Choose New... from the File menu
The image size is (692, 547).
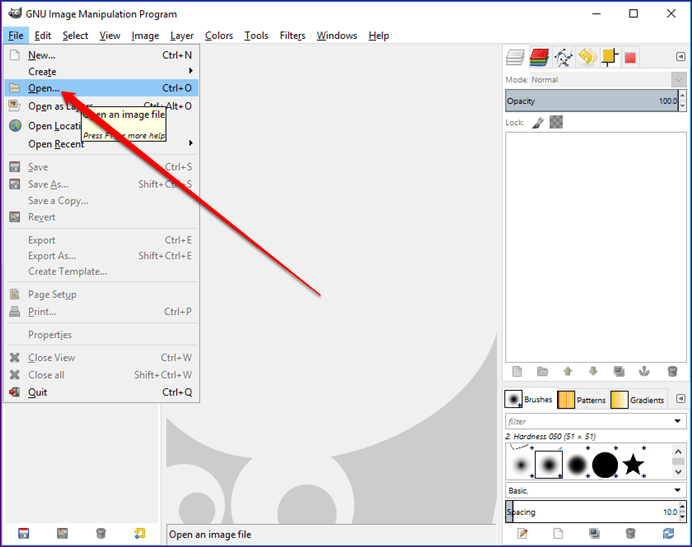(101, 55)
